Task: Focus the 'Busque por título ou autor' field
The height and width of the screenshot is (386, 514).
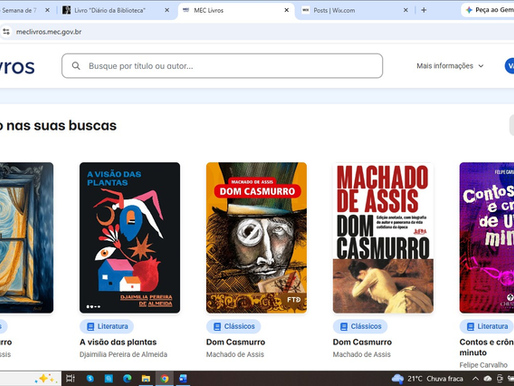Action: (222, 66)
